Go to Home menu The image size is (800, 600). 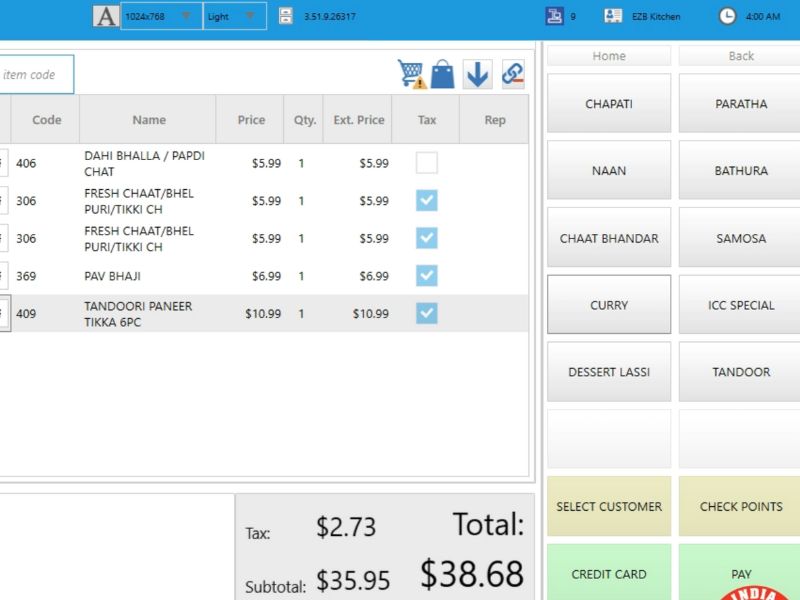[x=609, y=56]
